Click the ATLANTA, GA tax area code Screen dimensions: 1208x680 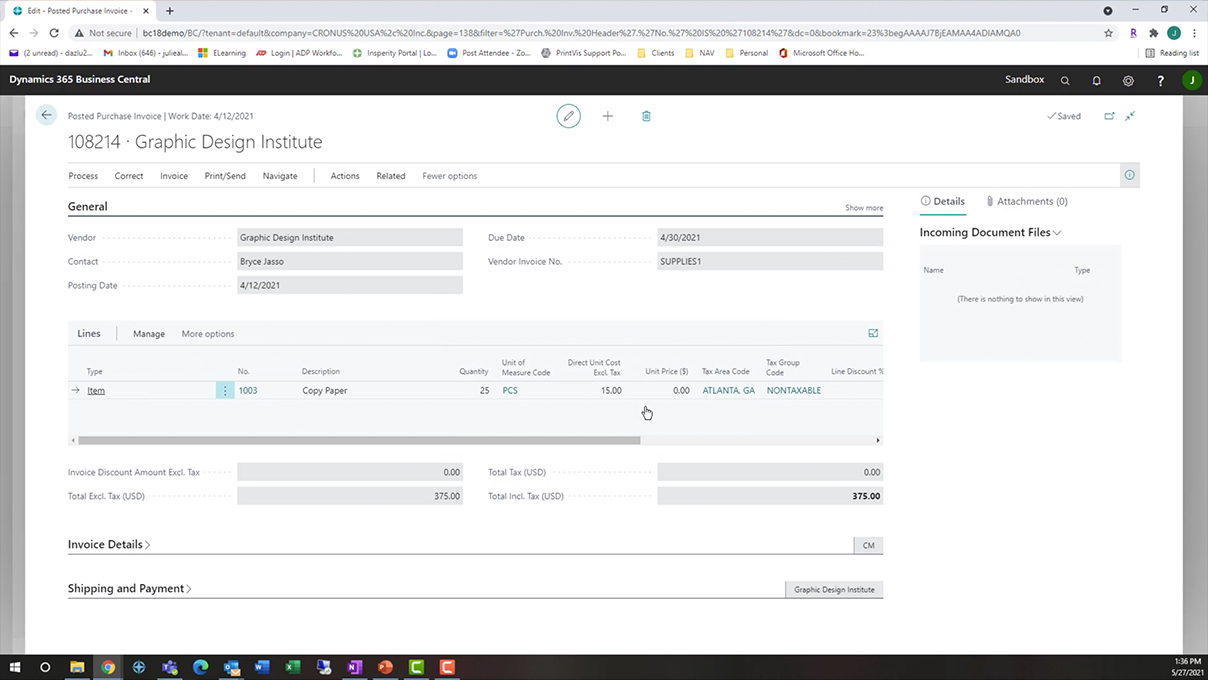[729, 390]
